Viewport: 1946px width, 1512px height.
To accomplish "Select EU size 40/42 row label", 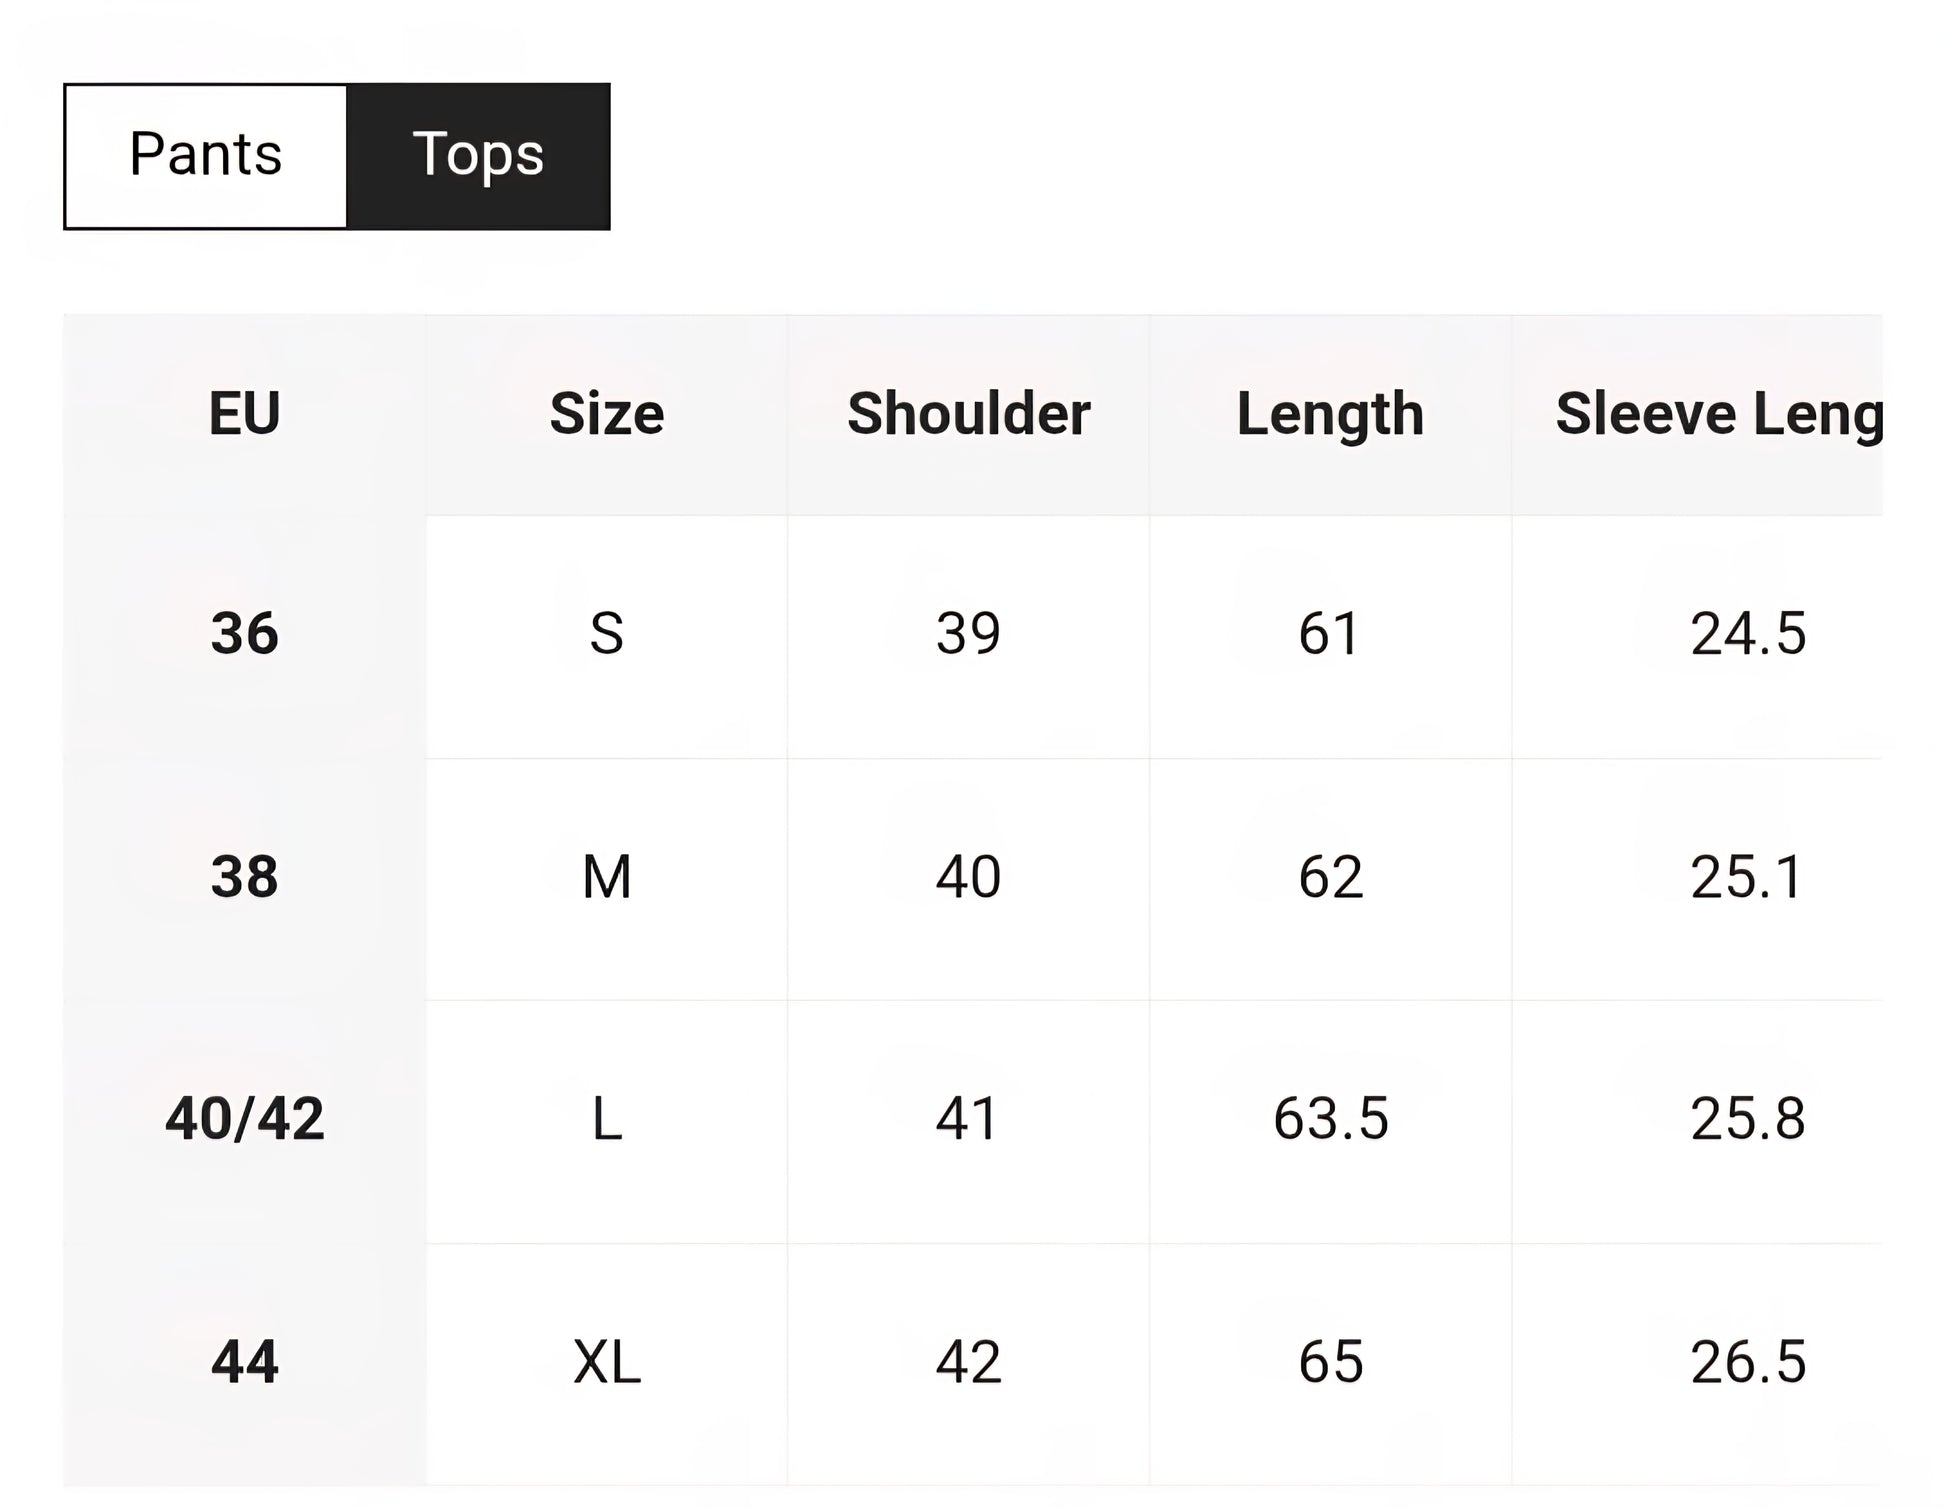I will coord(245,1119).
